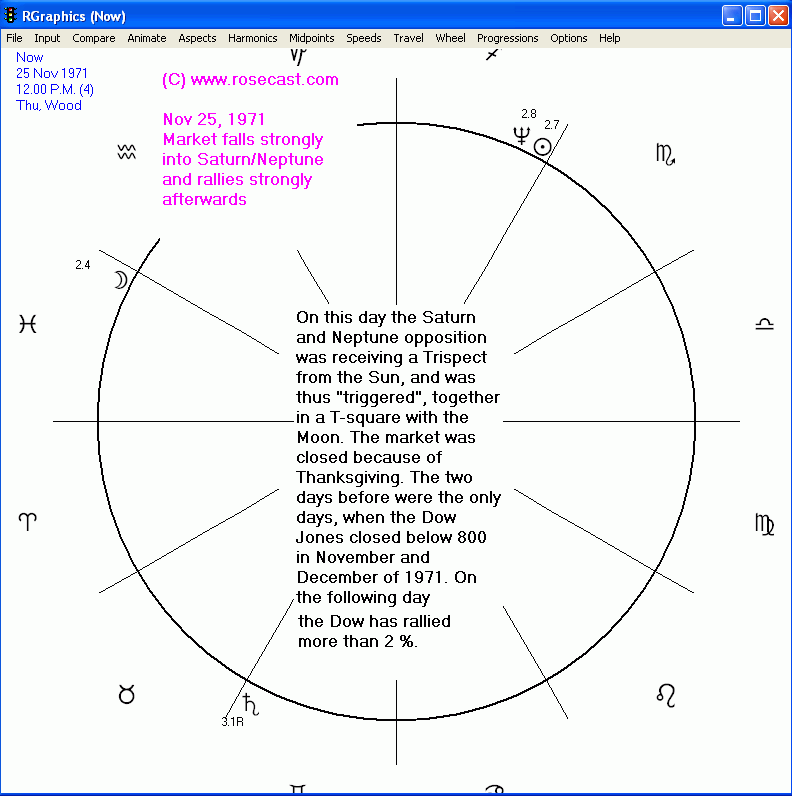792x796 pixels.
Task: Click the www.rosecast.com copyright text
Action: pyautogui.click(x=250, y=80)
